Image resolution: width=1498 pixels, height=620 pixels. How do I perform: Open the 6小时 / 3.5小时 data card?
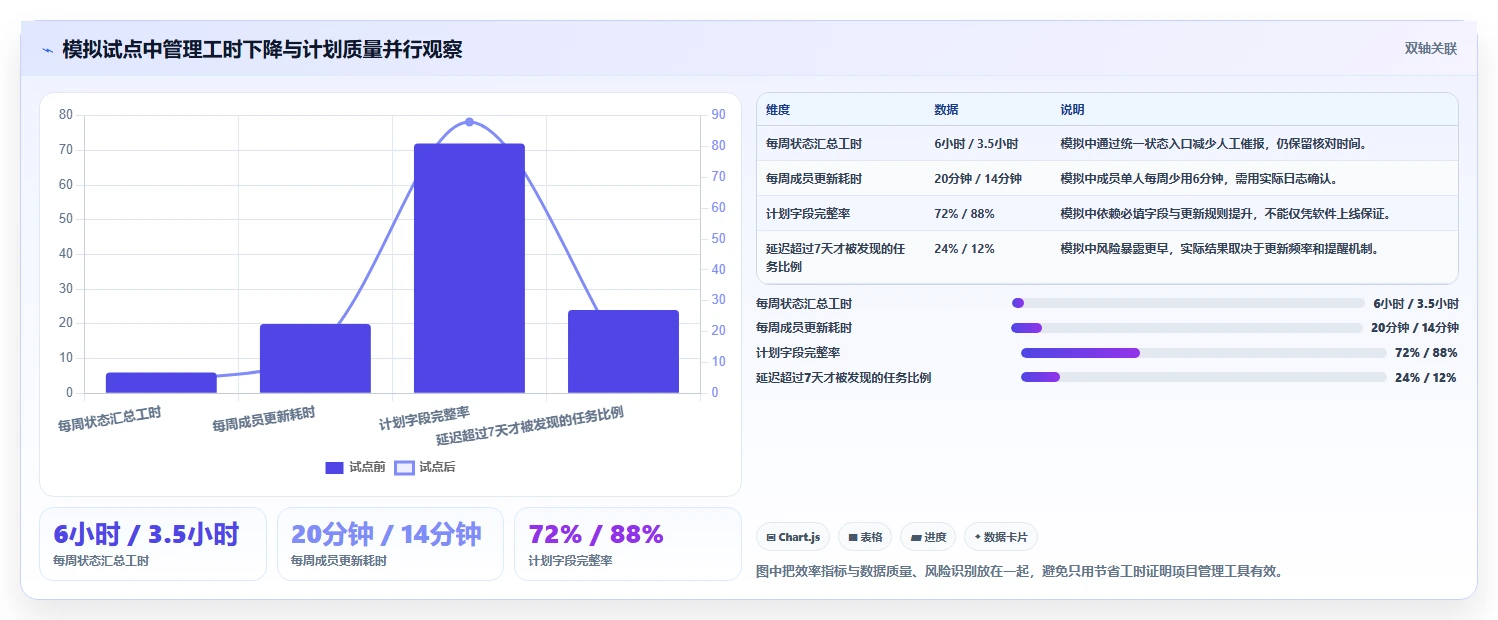click(153, 544)
